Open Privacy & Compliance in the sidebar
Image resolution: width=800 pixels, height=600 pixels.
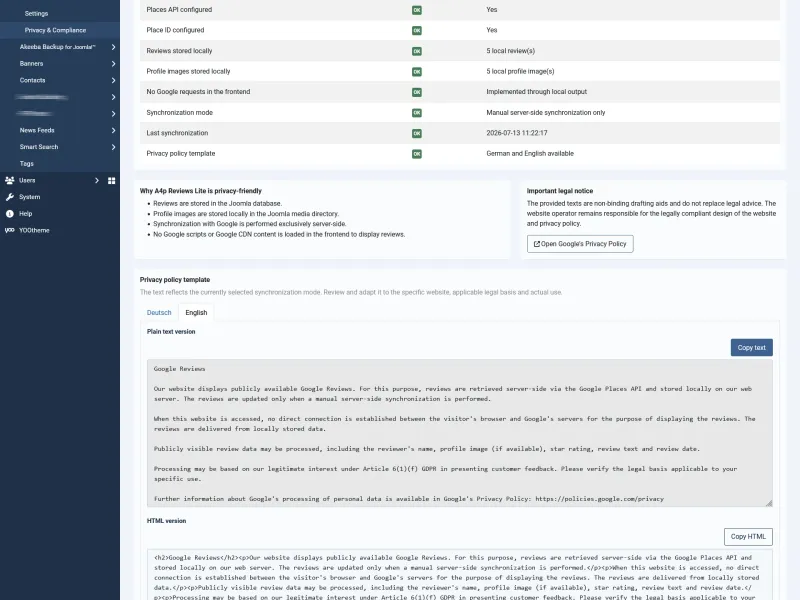(55, 30)
